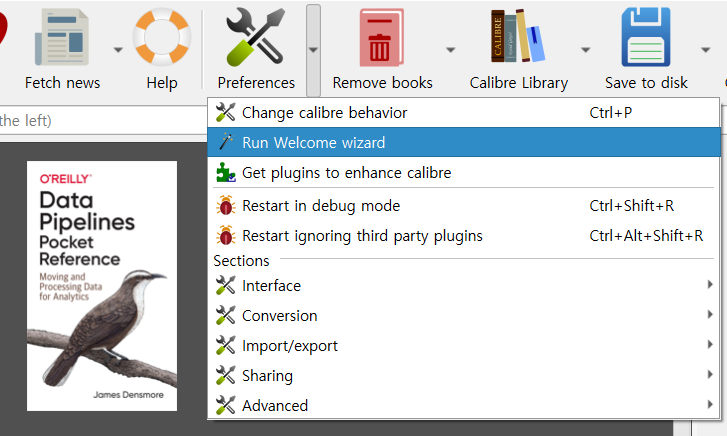
Task: Click the Preferences wrench and screwdriver icon
Action: point(256,37)
